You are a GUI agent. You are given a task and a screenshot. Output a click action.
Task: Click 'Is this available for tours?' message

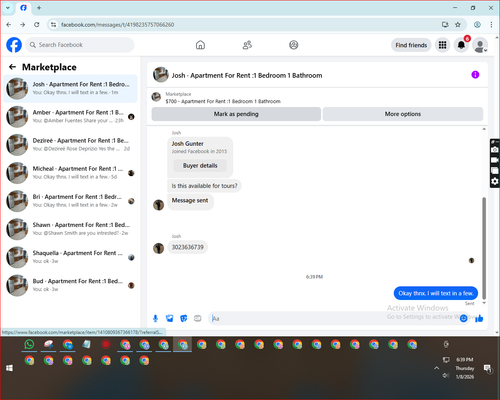pyautogui.click(x=204, y=186)
